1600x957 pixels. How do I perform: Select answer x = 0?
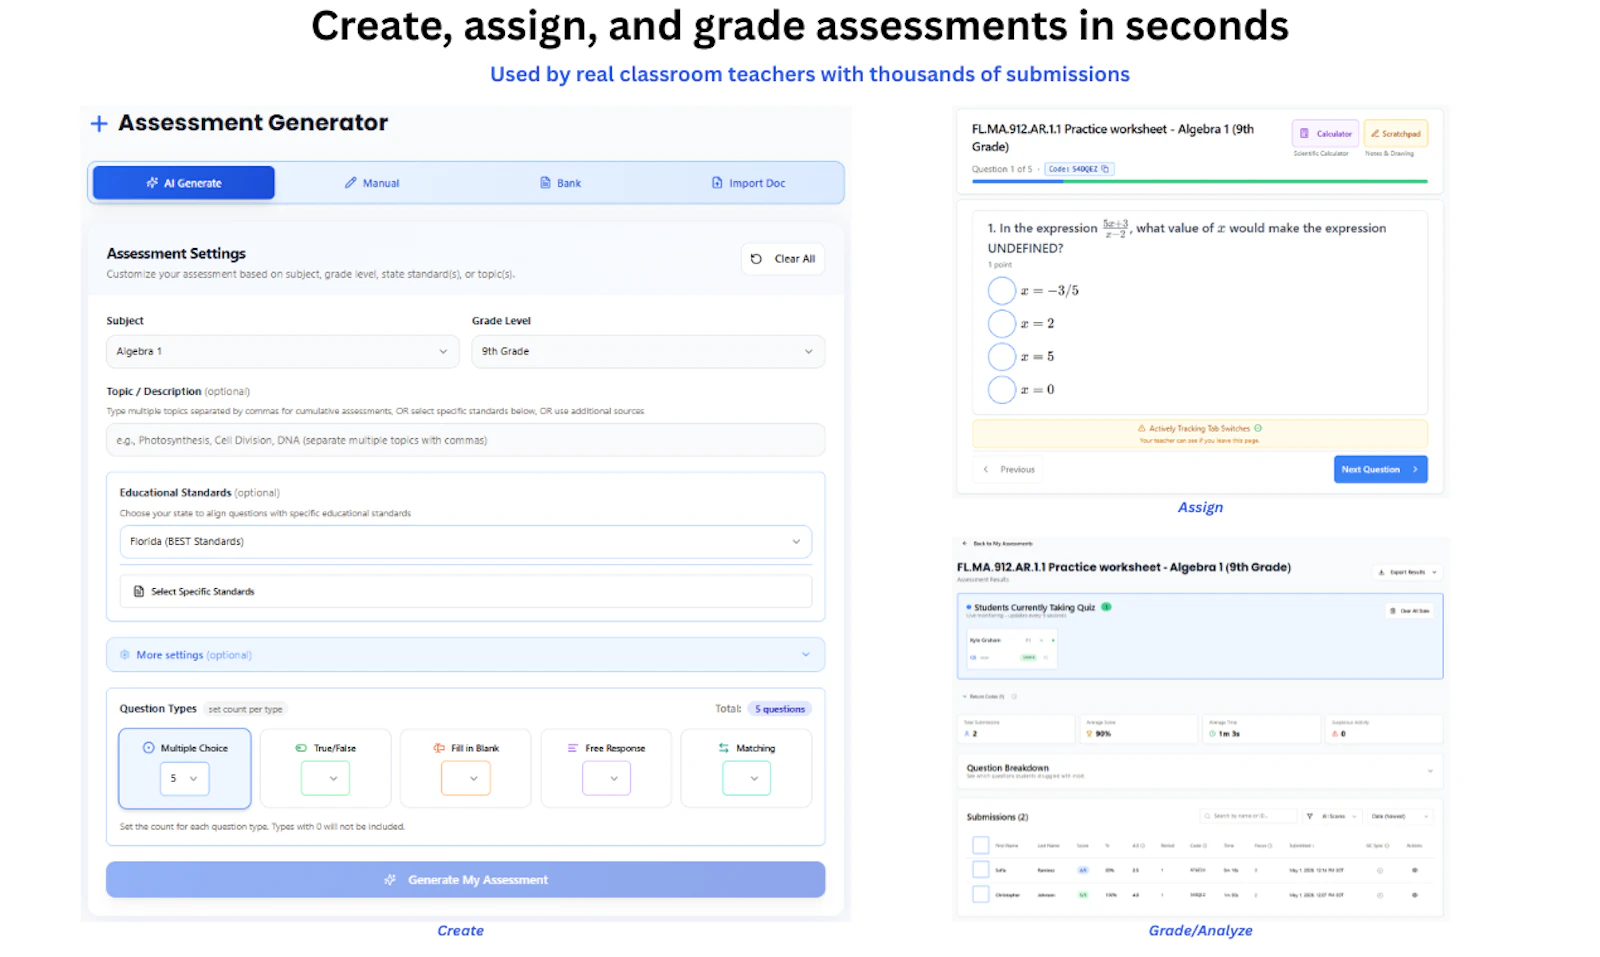(x=1002, y=390)
